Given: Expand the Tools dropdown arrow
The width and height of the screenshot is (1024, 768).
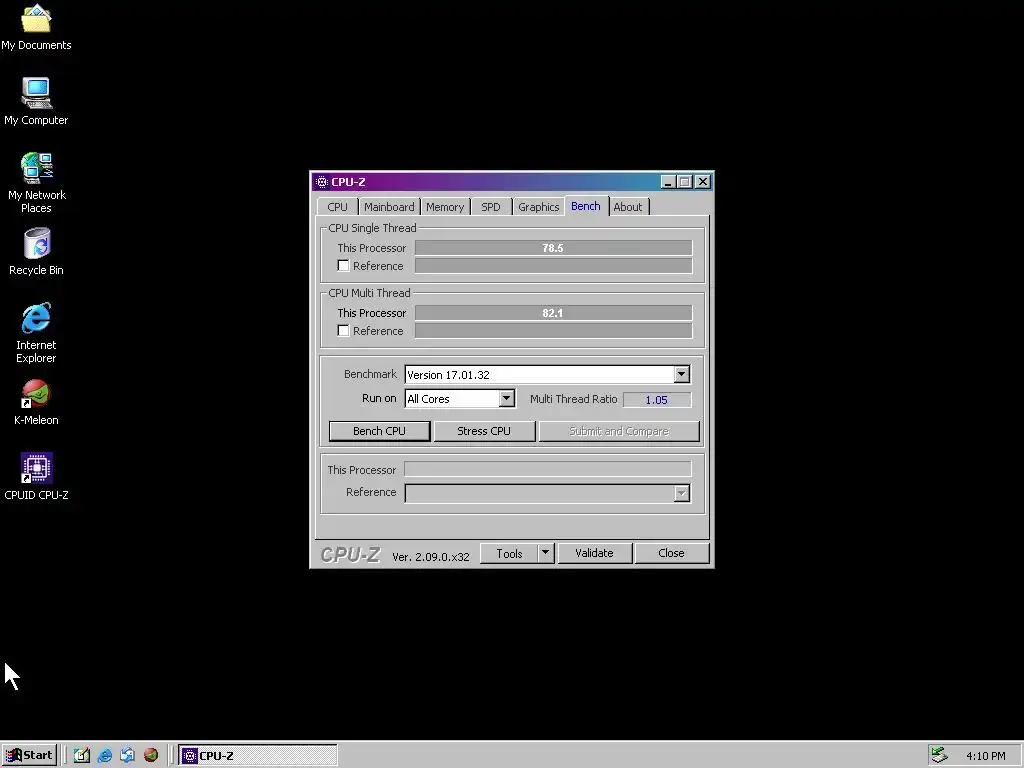Looking at the screenshot, I should pos(545,553).
